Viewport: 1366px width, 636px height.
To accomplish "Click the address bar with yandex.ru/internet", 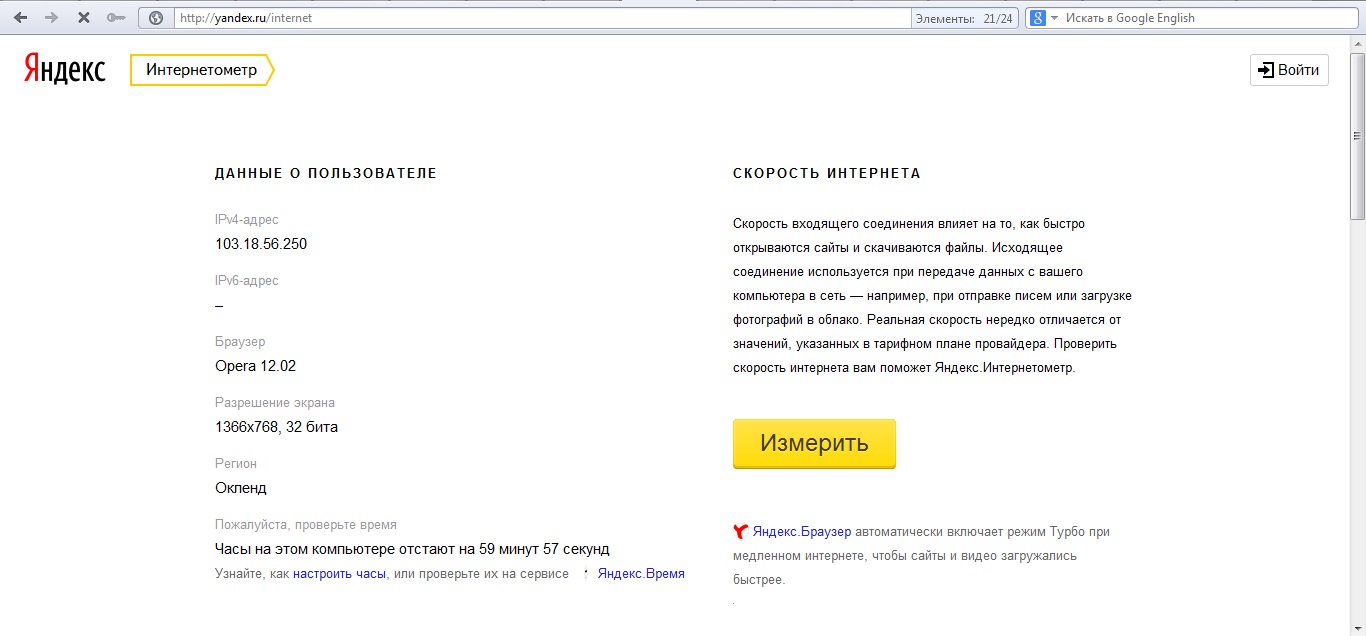I will pyautogui.click(x=543, y=18).
